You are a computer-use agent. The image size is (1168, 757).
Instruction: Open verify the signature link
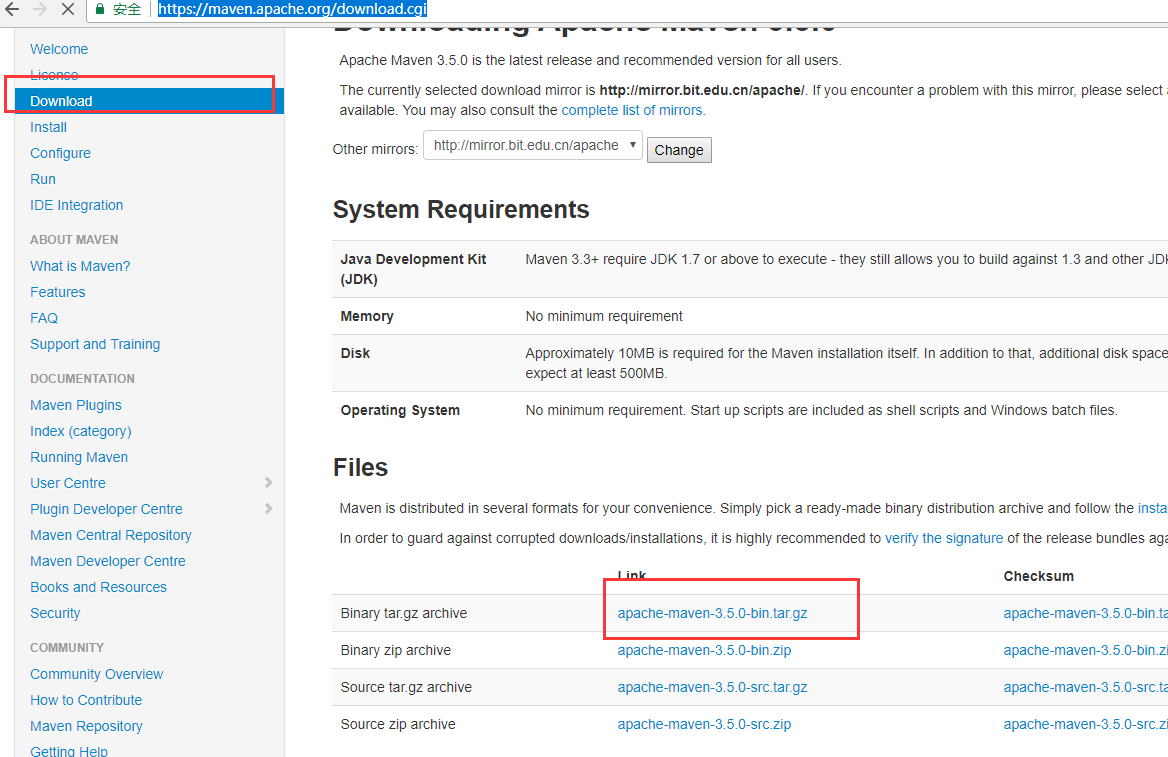point(944,538)
